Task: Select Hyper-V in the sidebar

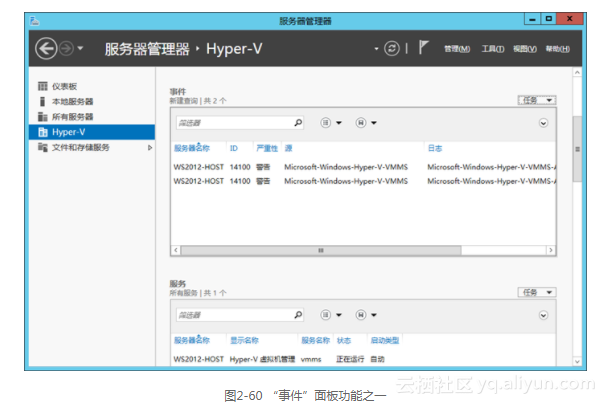Action: pos(92,132)
